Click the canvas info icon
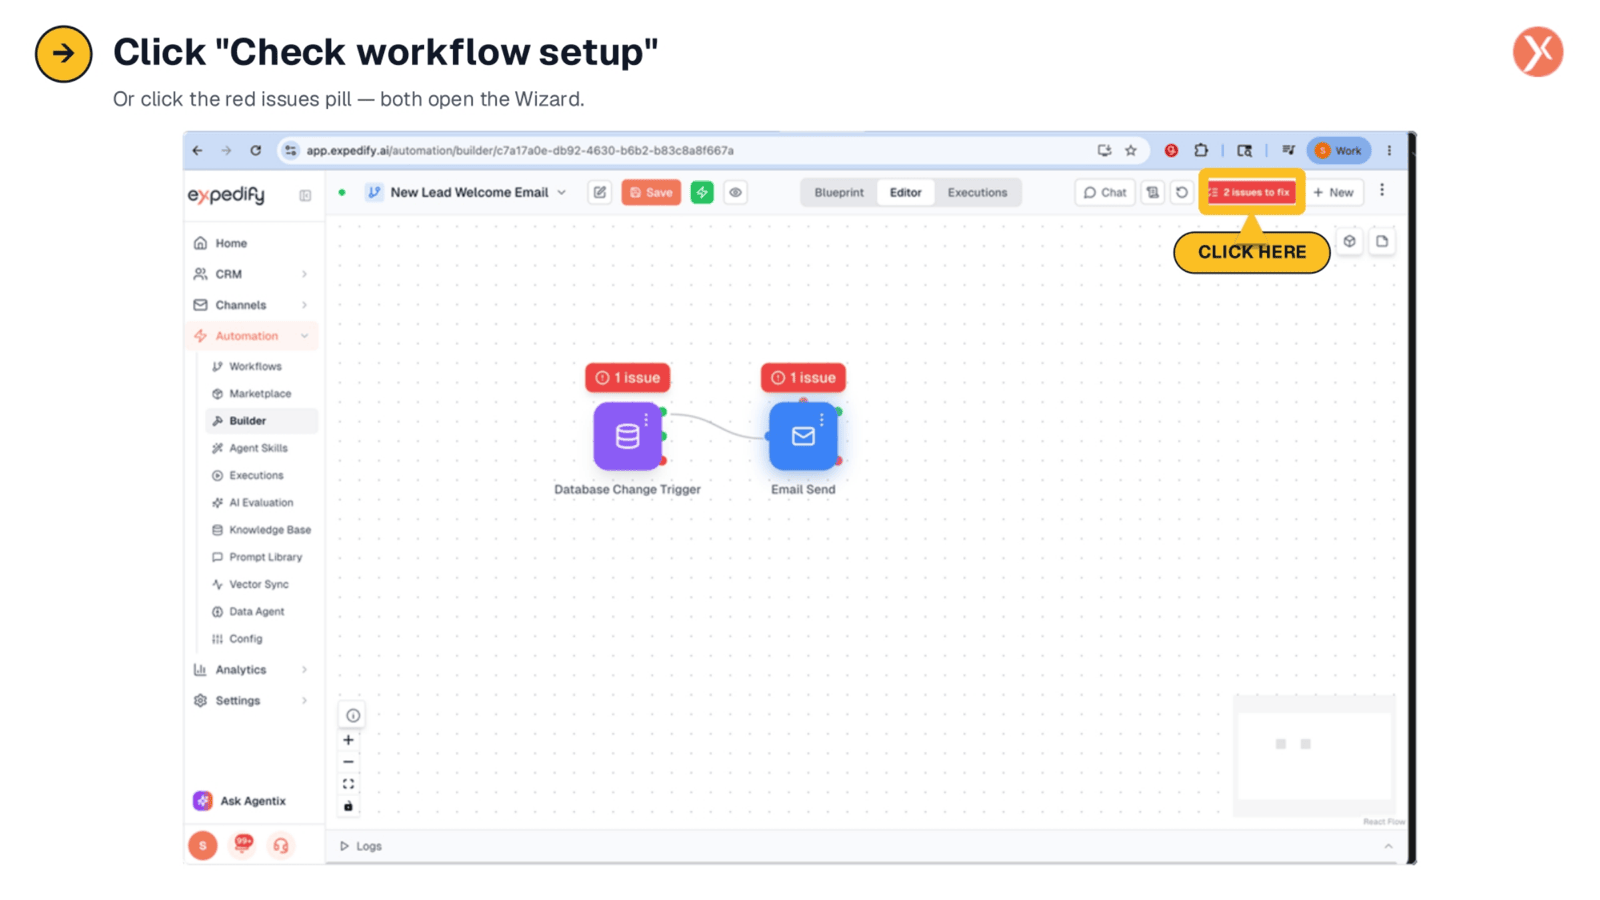Viewport: 1600px width, 900px height. click(353, 715)
